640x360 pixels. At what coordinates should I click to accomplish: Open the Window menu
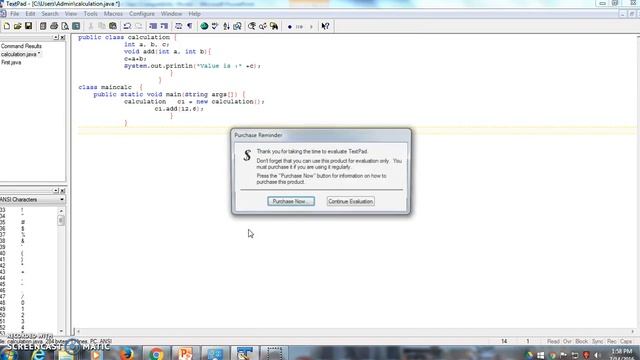pos(171,13)
